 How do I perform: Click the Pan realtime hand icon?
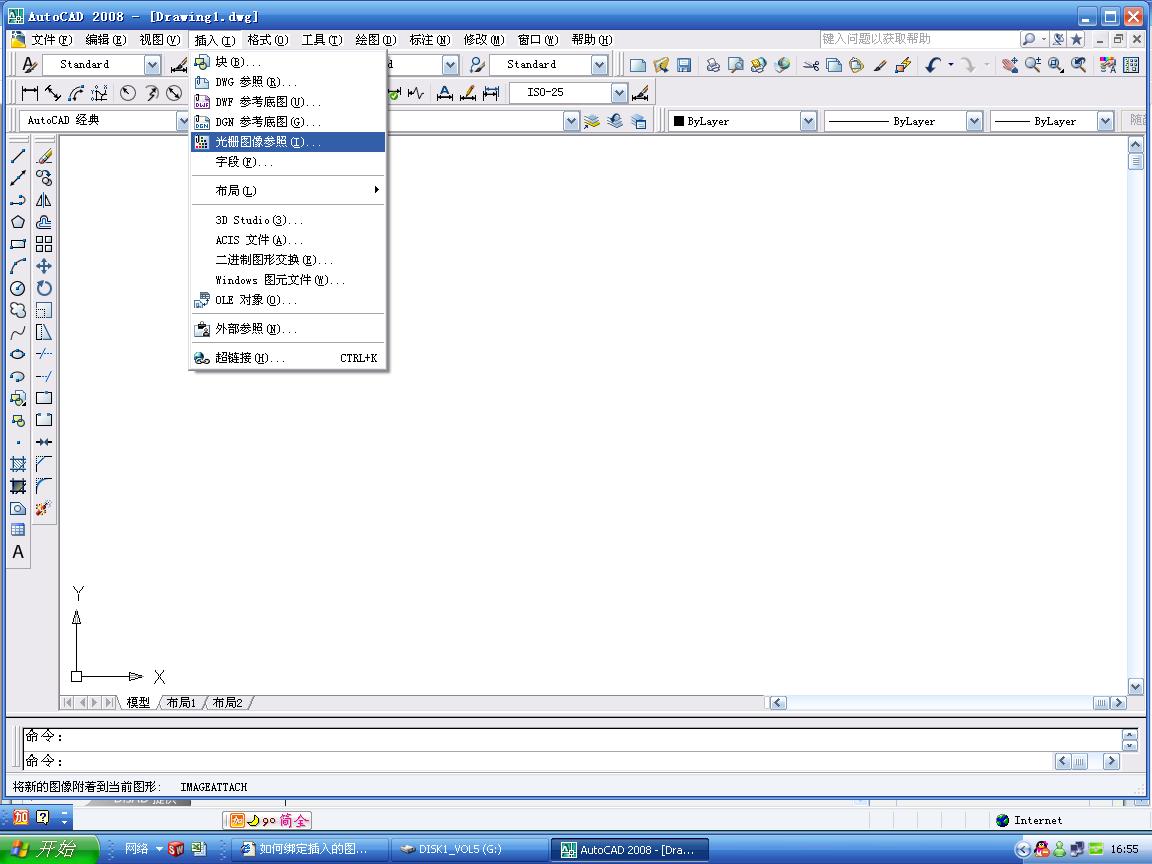click(1010, 65)
